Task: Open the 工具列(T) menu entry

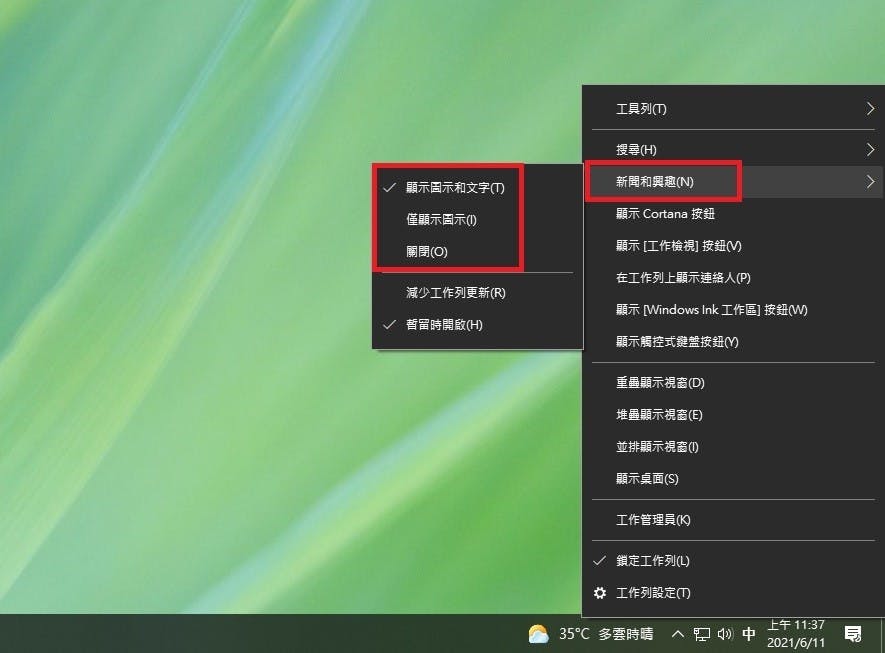Action: coord(733,109)
